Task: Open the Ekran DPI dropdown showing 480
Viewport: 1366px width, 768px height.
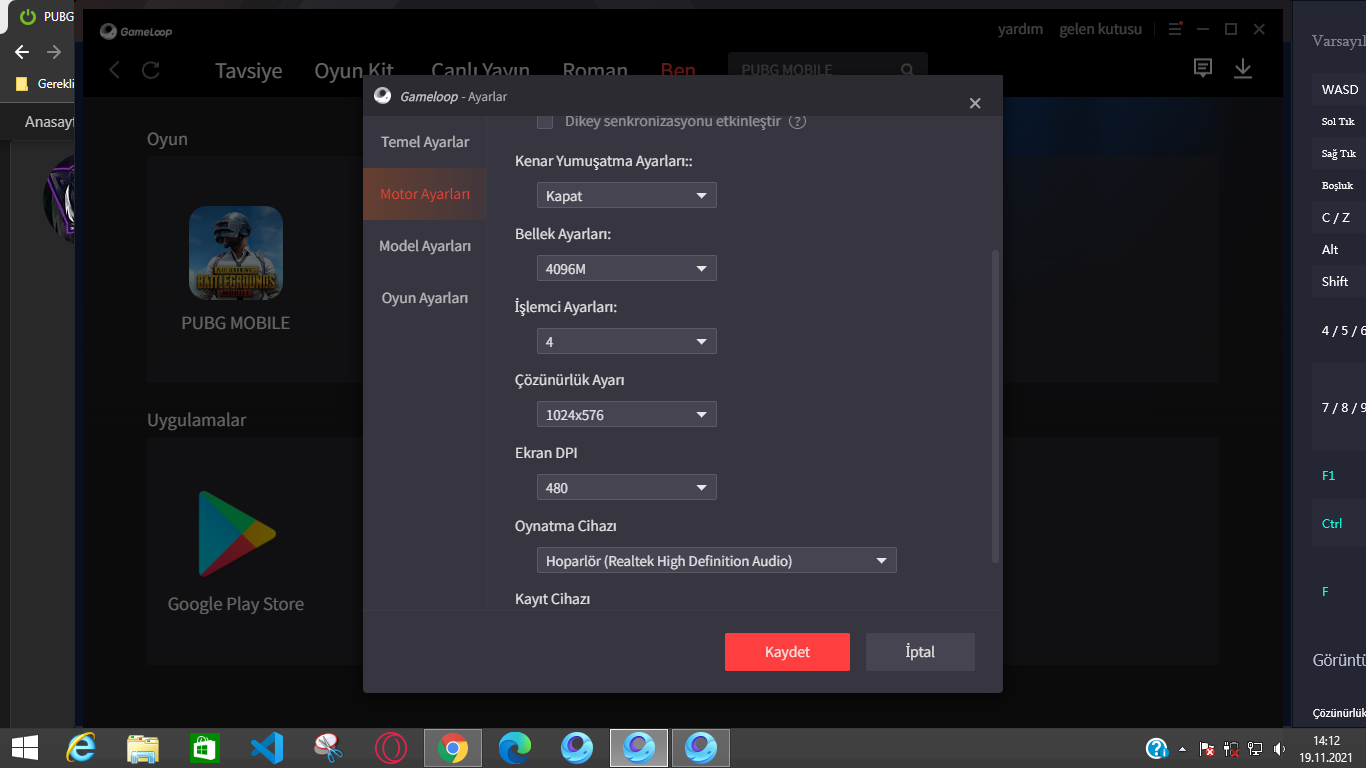Action: 627,487
